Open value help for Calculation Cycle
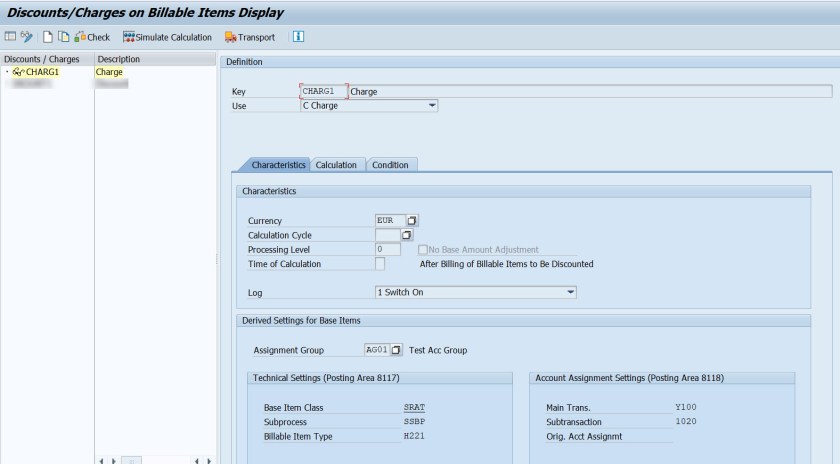 pyautogui.click(x=407, y=235)
